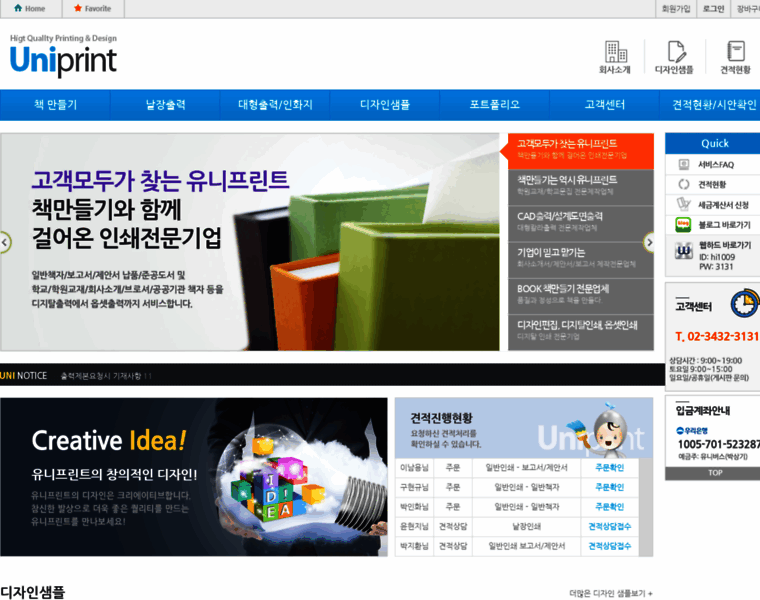Click 견적현황 circular icon in Quick
This screenshot has width=760, height=600.
click(x=683, y=184)
